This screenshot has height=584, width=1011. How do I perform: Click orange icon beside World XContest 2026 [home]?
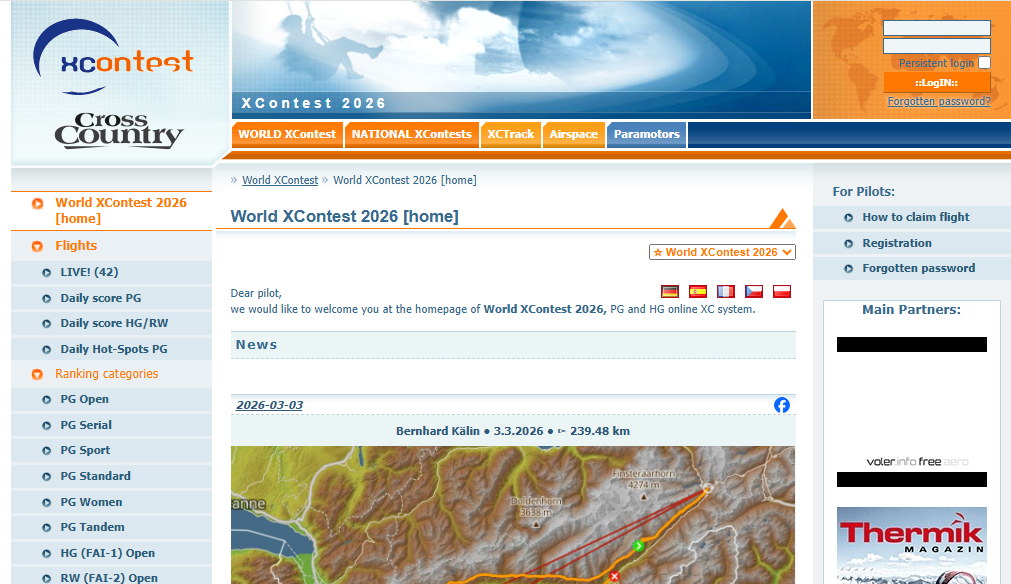[x=37, y=204]
